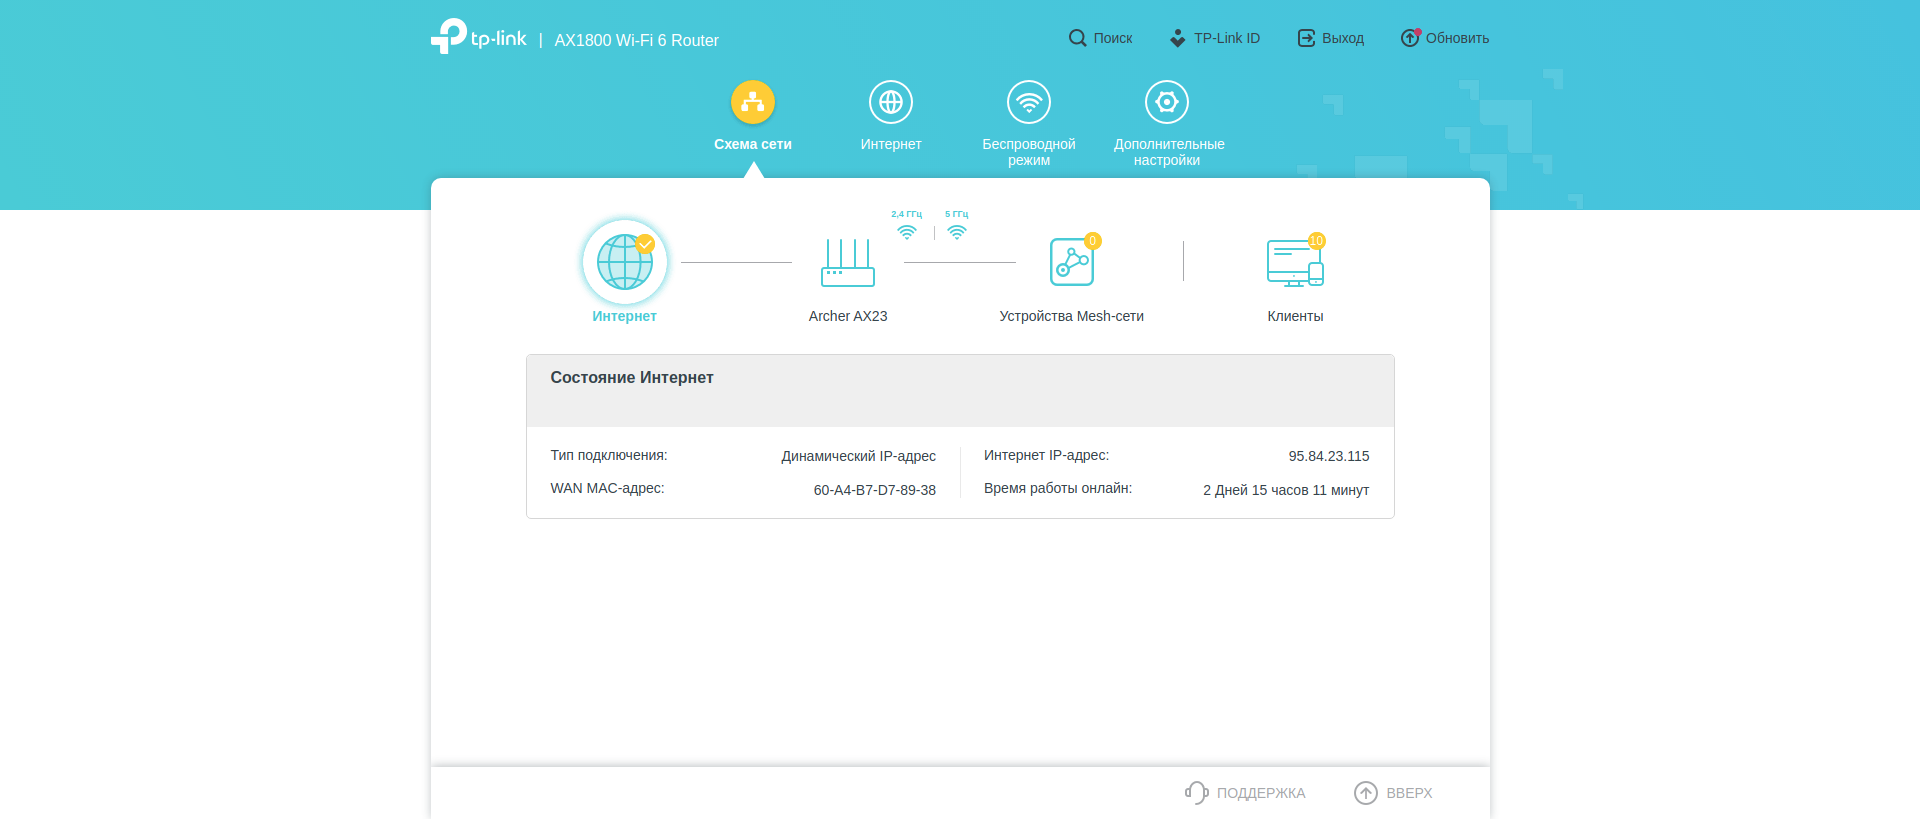1920x819 pixels.
Task: Click the Выход link text
Action: coord(1343,38)
